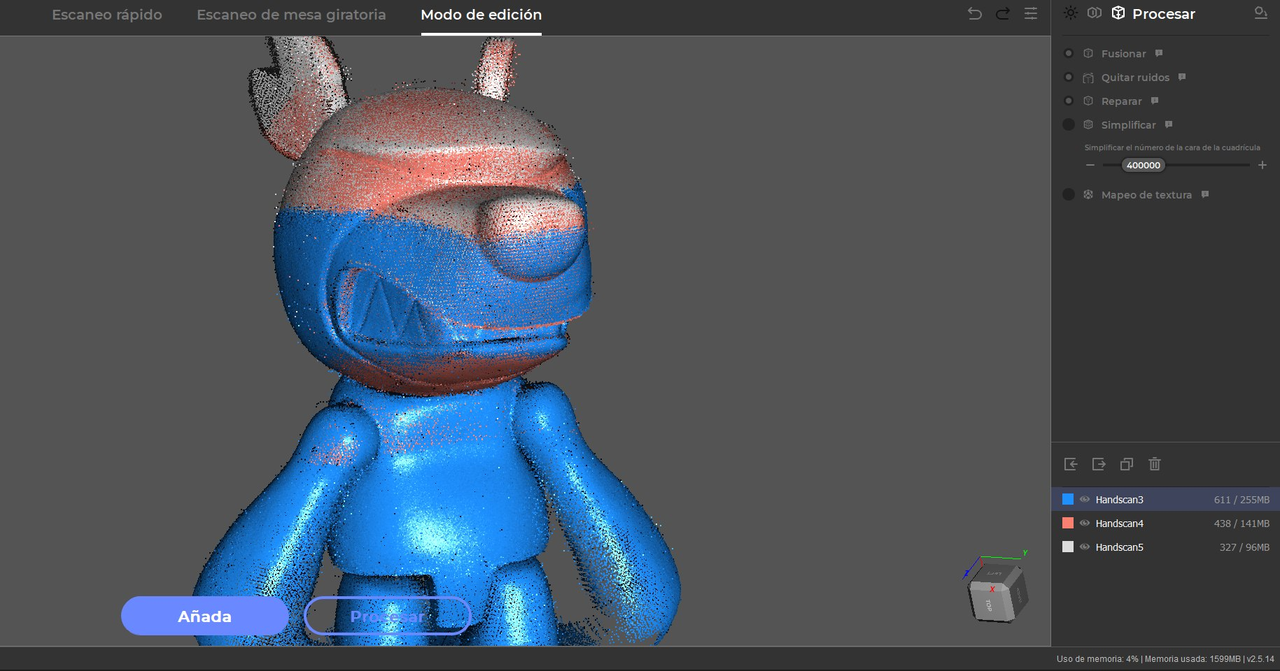The width and height of the screenshot is (1280, 671).
Task: Select the Handscan5 scan row
Action: pyautogui.click(x=1166, y=547)
